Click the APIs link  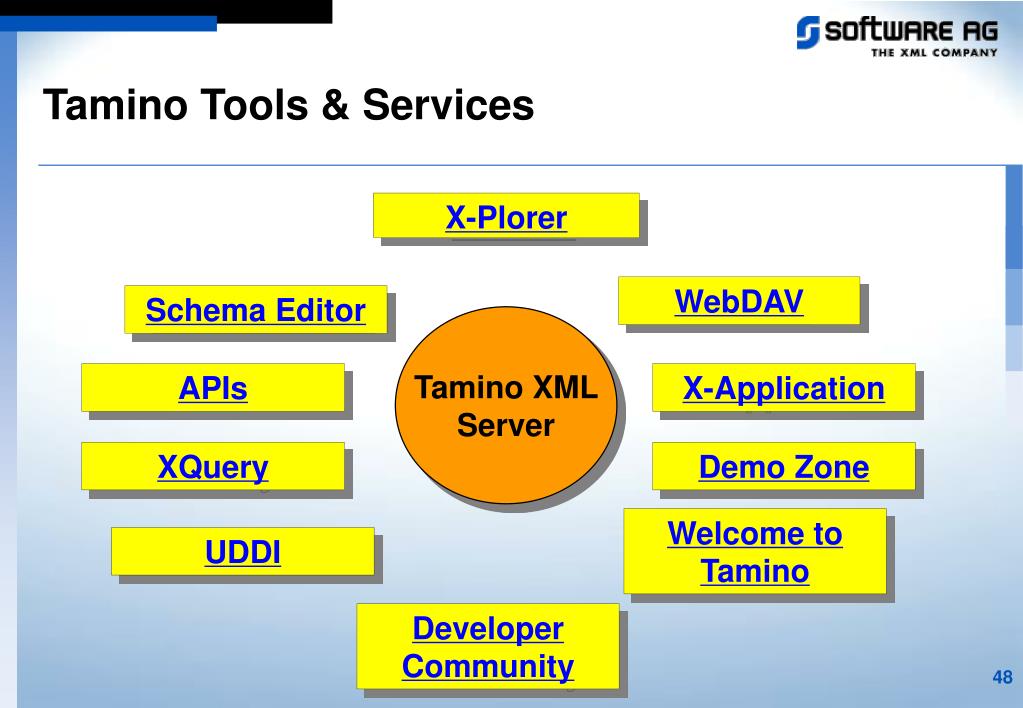coord(213,388)
